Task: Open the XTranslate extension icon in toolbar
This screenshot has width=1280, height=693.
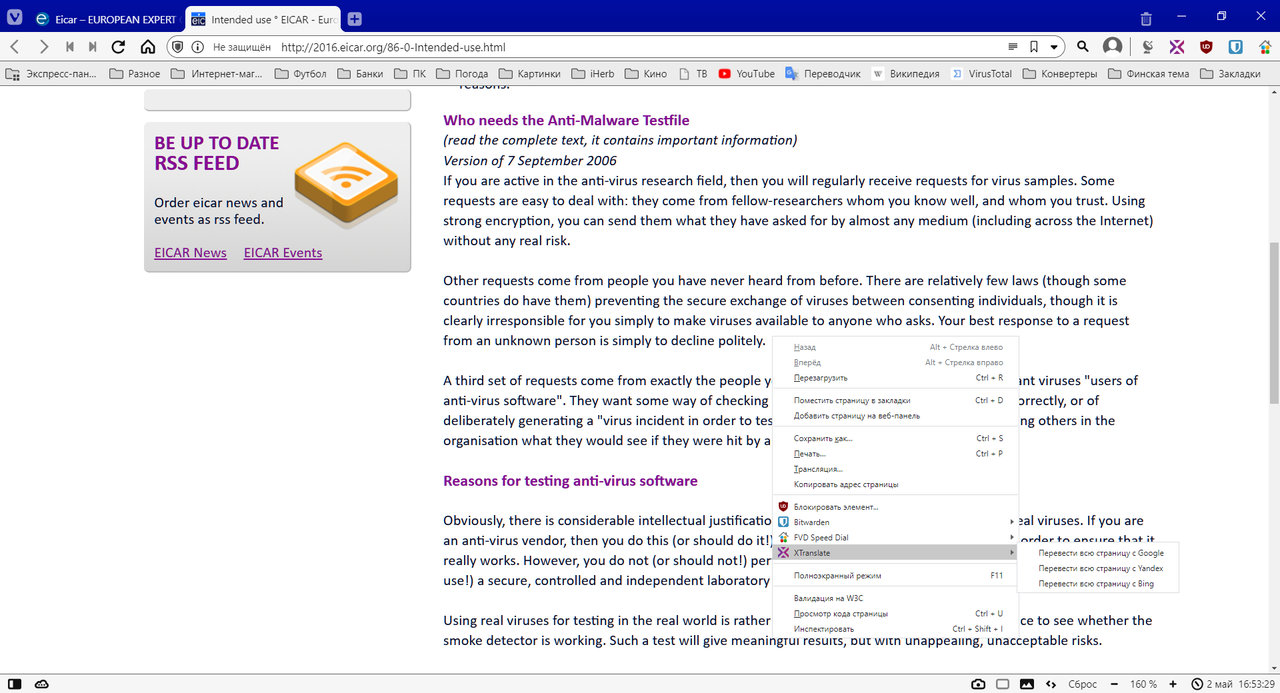Action: [1177, 47]
